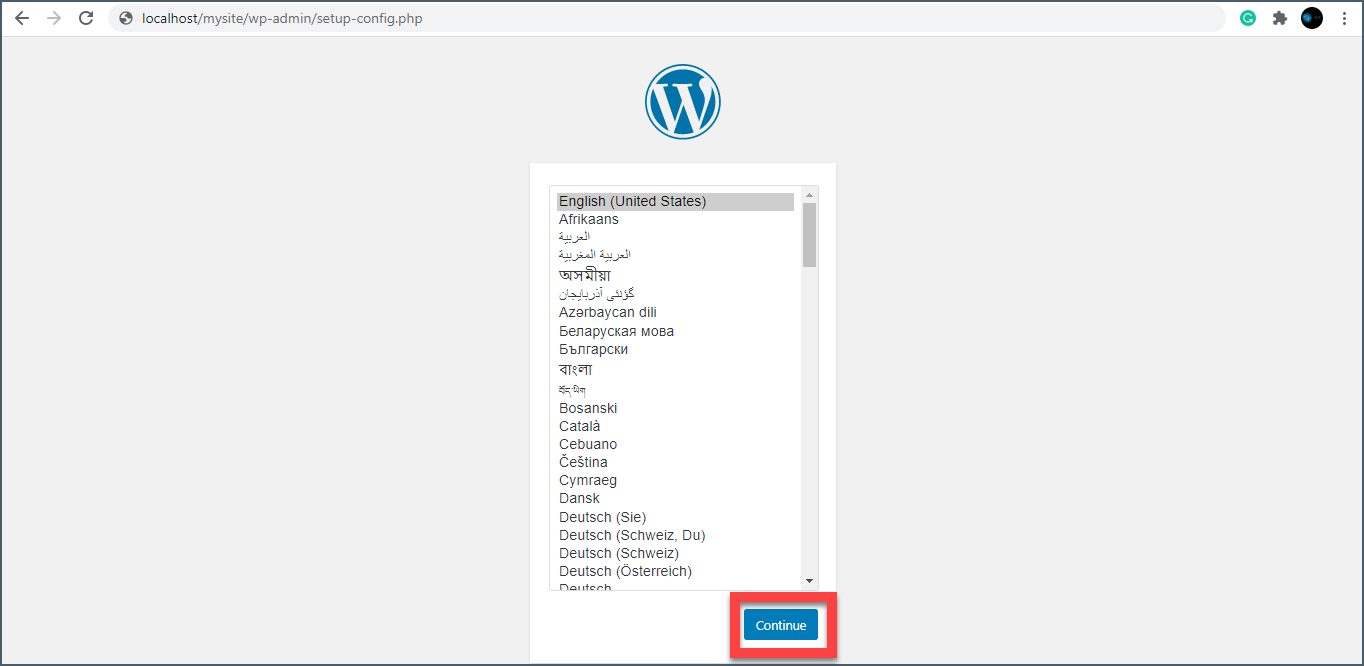Click the language list scrollbar thumb
The height and width of the screenshot is (666, 1364).
point(809,235)
